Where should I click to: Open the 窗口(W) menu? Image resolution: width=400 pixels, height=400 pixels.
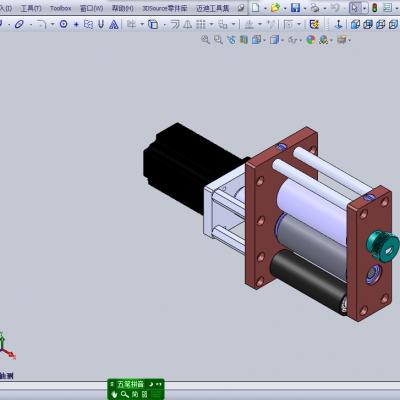point(92,8)
